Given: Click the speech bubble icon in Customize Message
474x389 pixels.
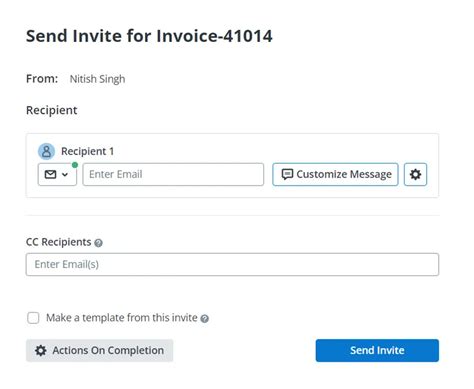Looking at the screenshot, I should coord(287,174).
